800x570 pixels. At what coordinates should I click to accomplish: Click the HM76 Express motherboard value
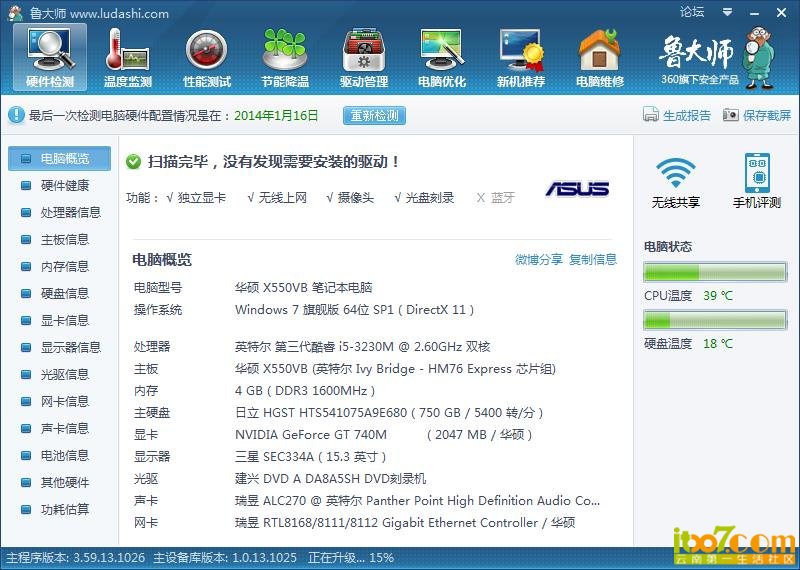pyautogui.click(x=395, y=369)
